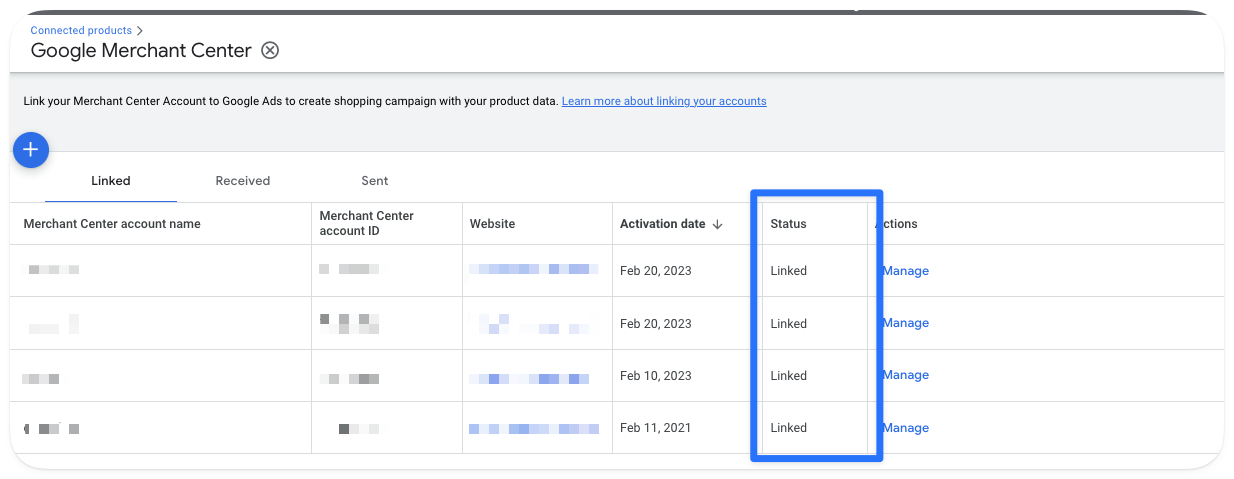Open the Connected products breadcrumb
The width and height of the screenshot is (1234, 479).
pyautogui.click(x=81, y=30)
